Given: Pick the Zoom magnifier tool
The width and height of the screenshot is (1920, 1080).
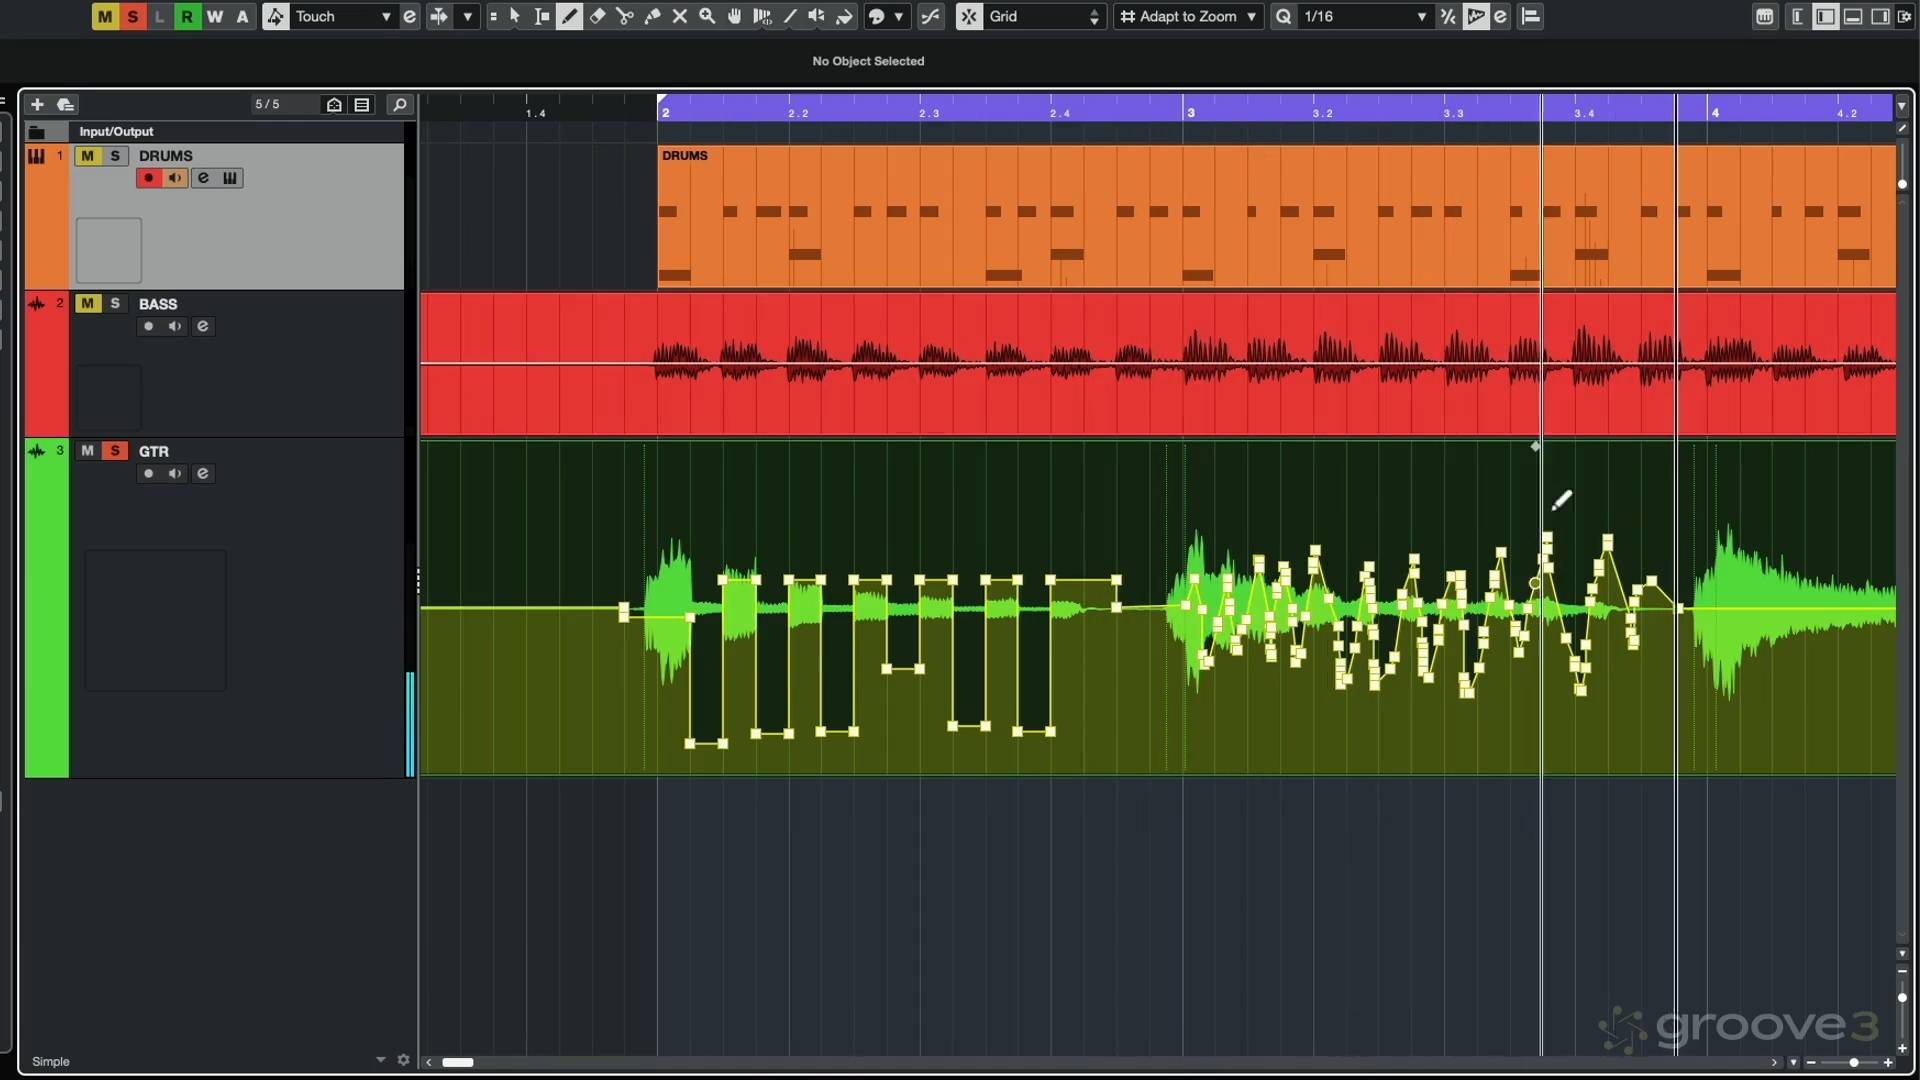Looking at the screenshot, I should (707, 16).
